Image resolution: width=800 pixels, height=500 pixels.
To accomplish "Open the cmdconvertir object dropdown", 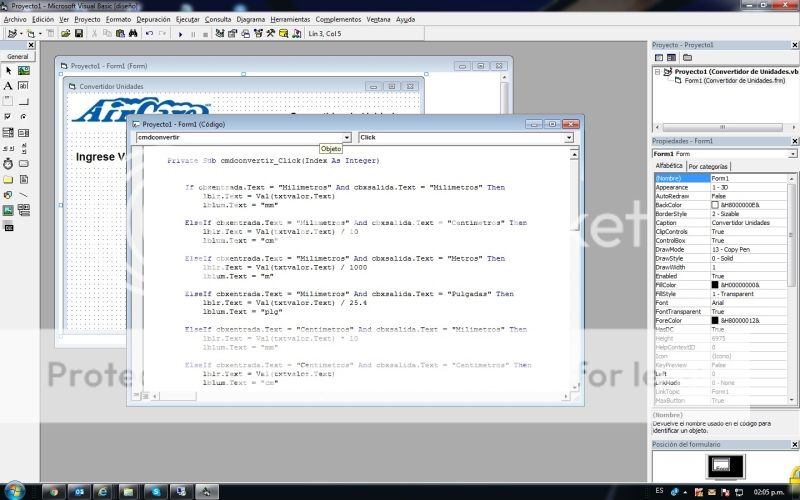I will tap(346, 137).
